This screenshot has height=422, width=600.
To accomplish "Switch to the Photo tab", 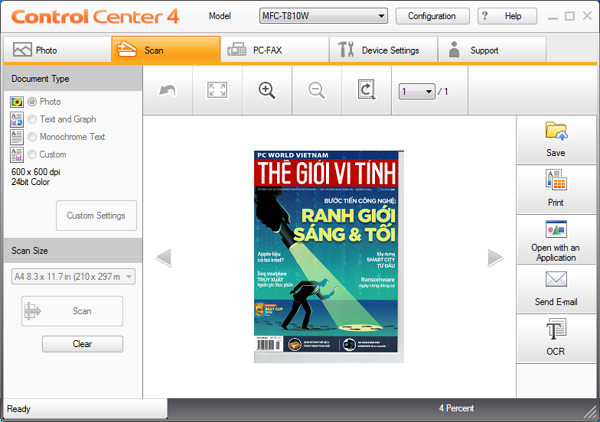I will click(x=58, y=50).
